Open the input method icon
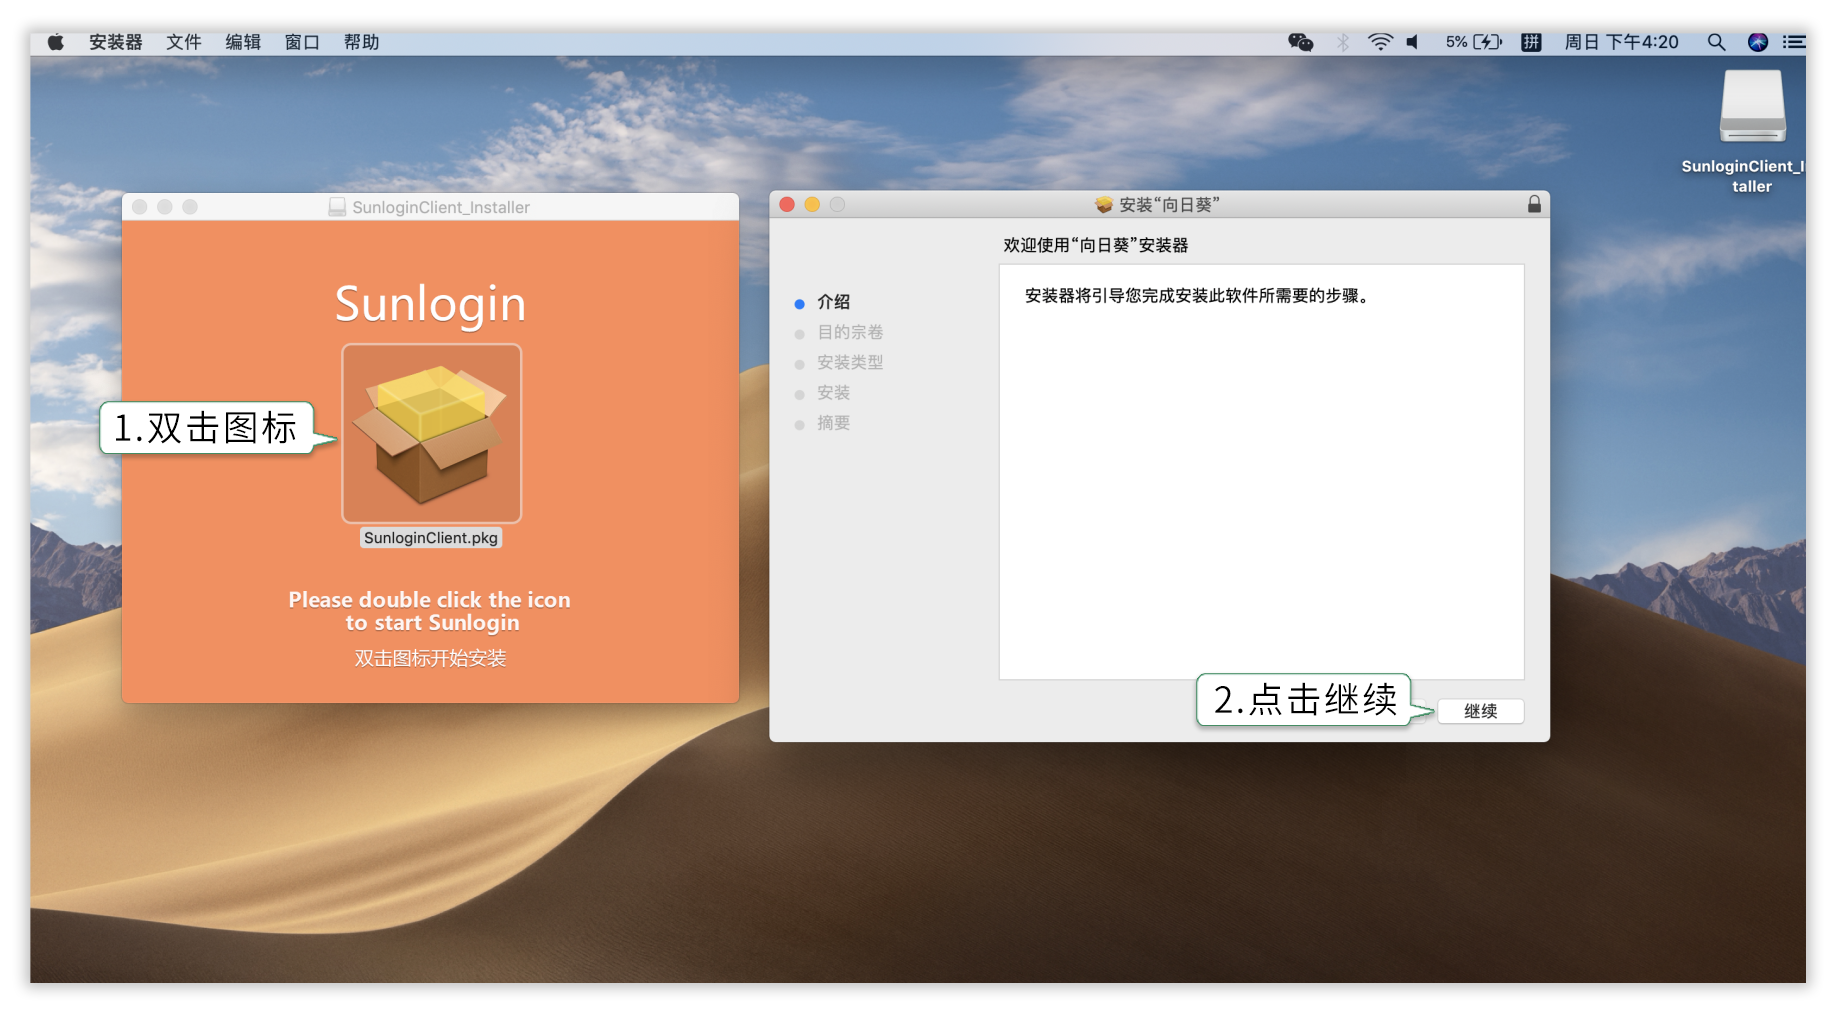The height and width of the screenshot is (1010, 1833). coord(1531,42)
